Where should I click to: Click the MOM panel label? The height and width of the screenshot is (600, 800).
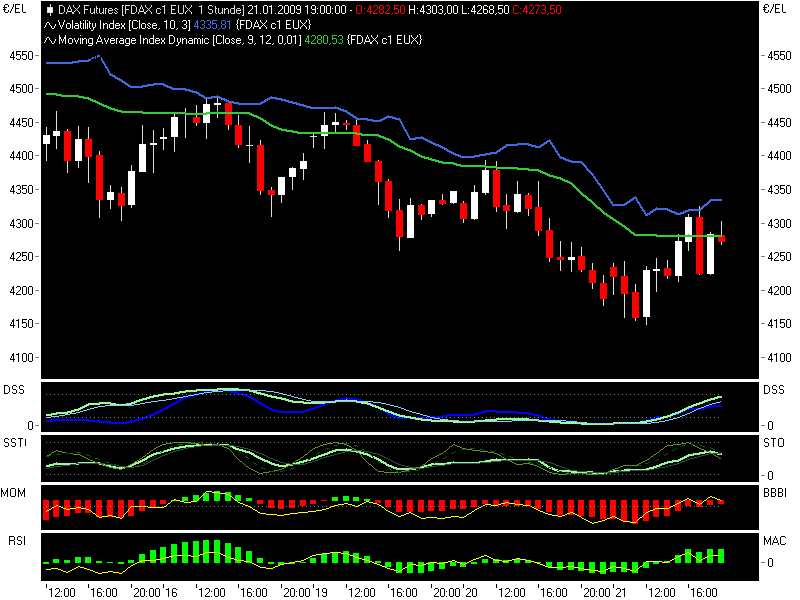point(15,491)
